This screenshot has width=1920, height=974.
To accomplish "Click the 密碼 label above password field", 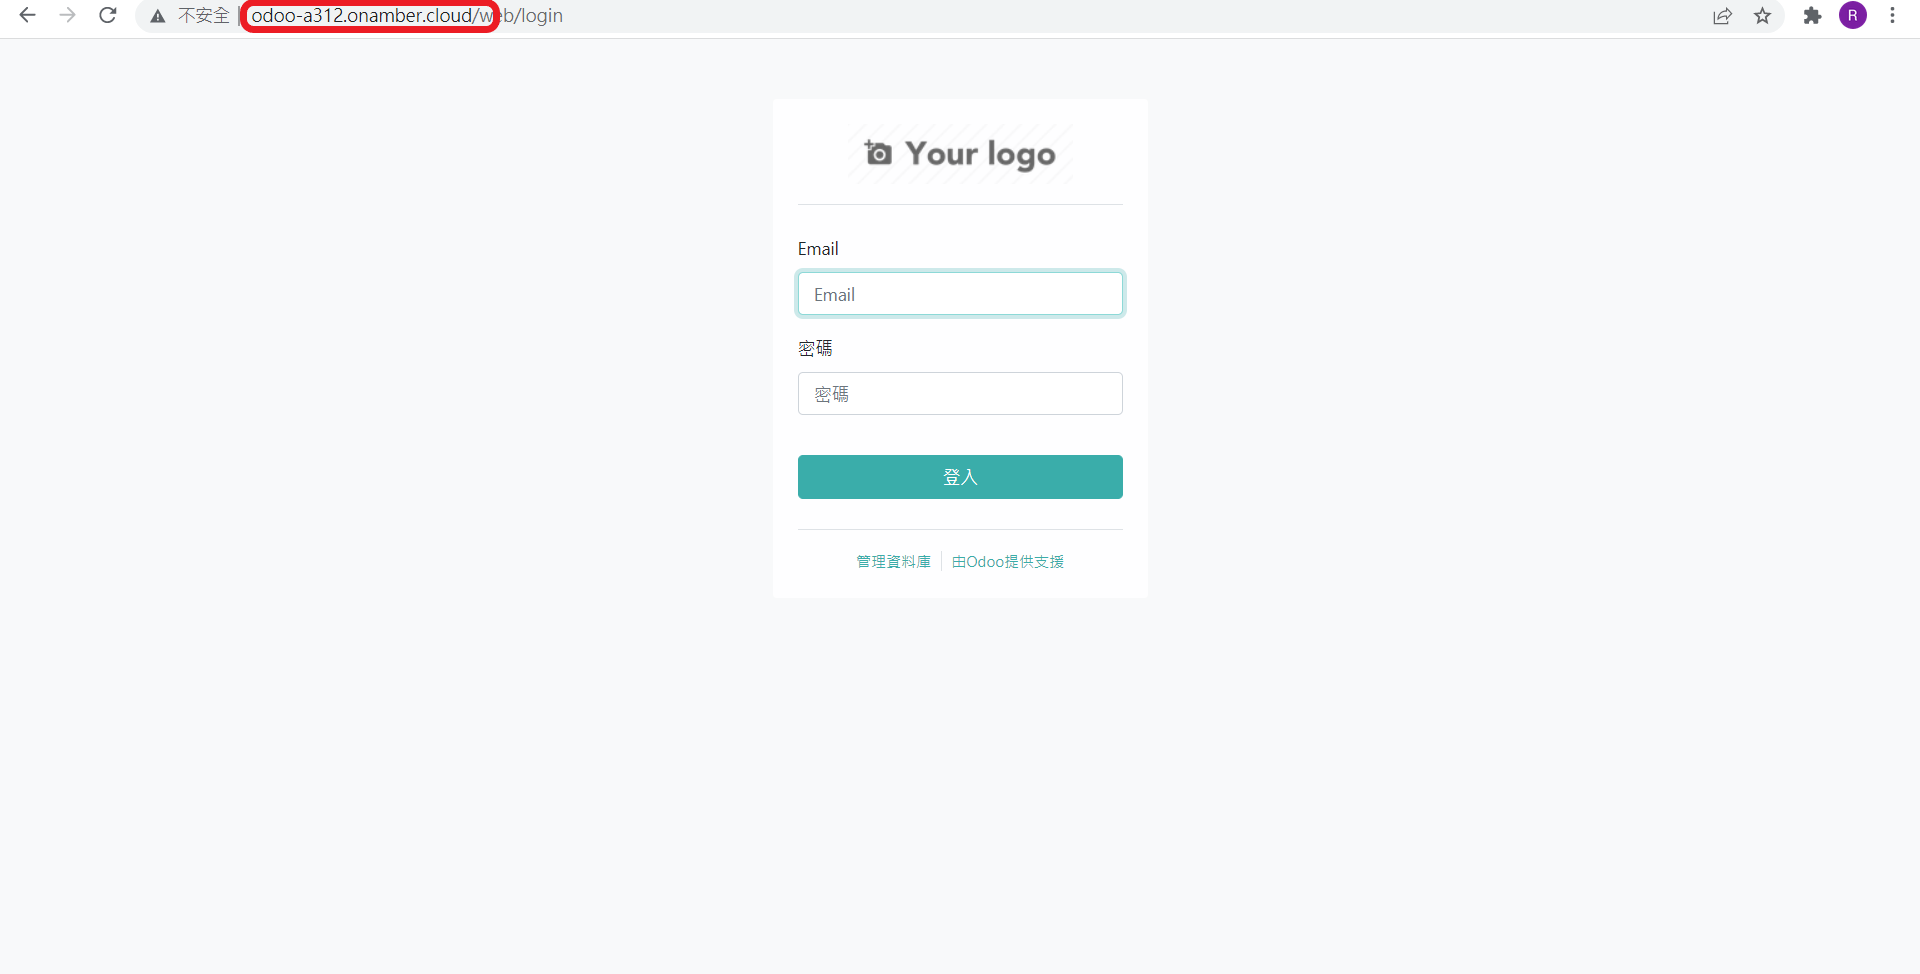I will [x=815, y=348].
